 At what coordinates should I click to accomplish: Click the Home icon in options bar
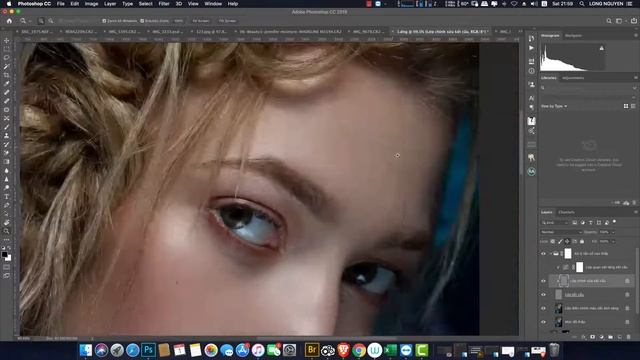click(9, 21)
